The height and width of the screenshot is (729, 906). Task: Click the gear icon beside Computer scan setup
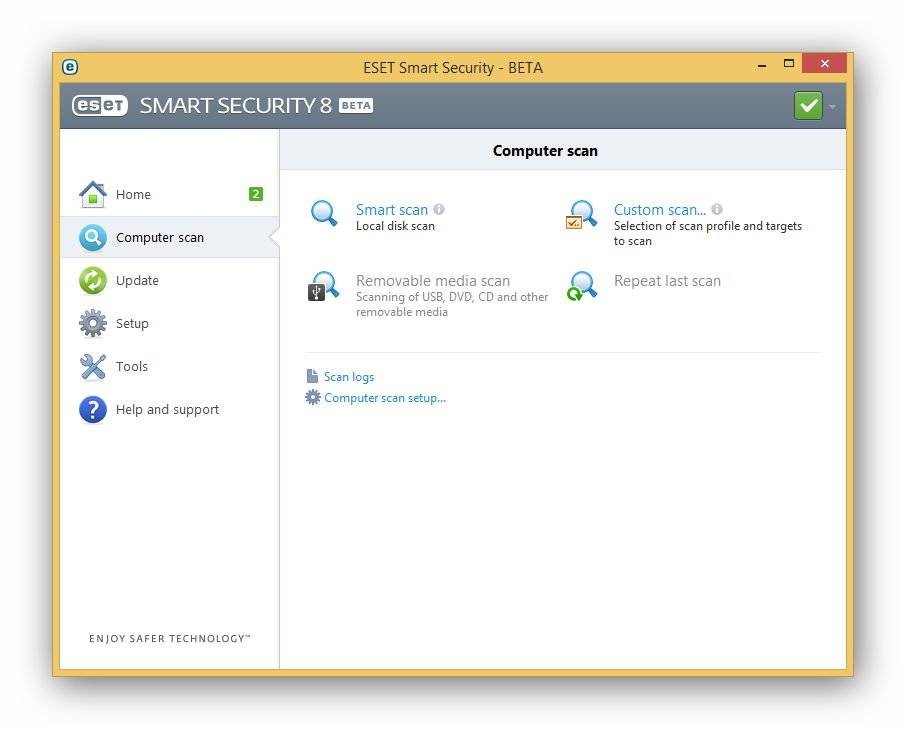tap(313, 397)
